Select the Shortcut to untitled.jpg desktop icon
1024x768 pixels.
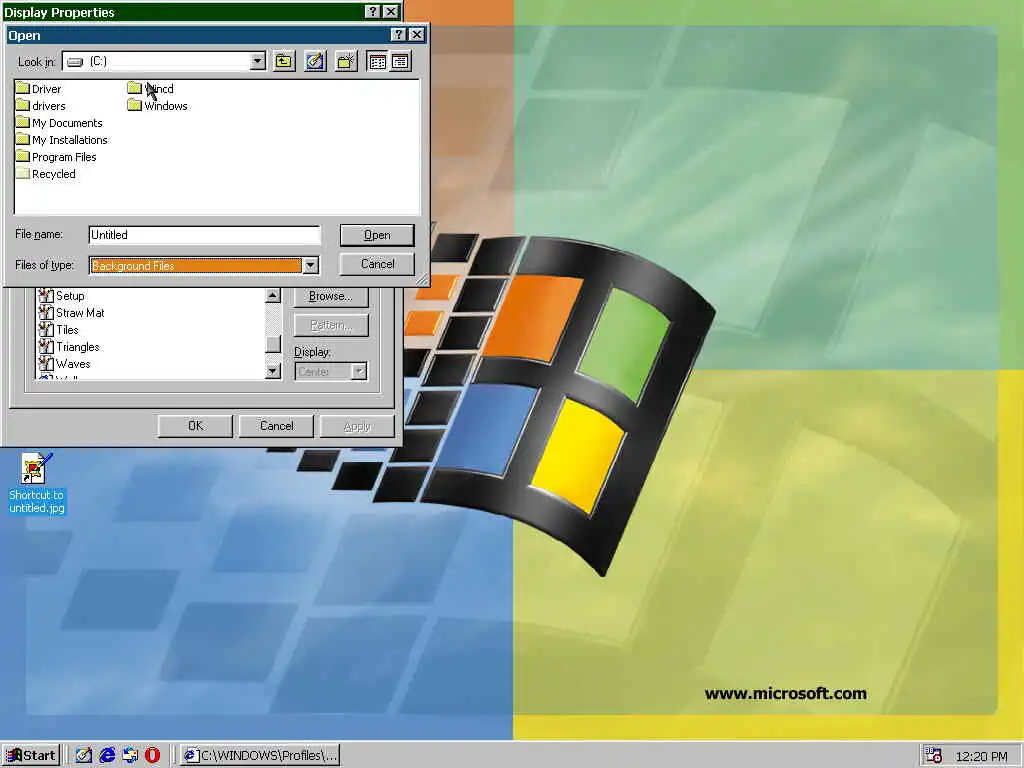37,483
